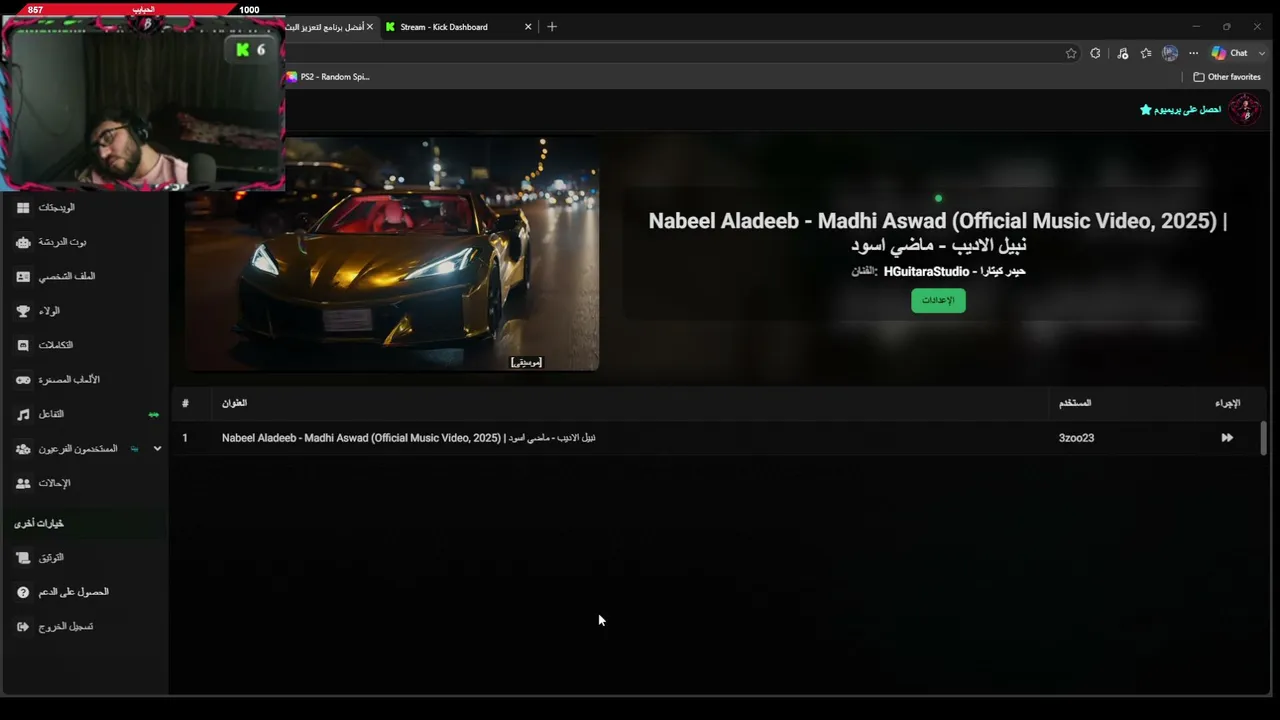Select the التكاملات integrations icon
1280x720 pixels.
[x=23, y=345]
